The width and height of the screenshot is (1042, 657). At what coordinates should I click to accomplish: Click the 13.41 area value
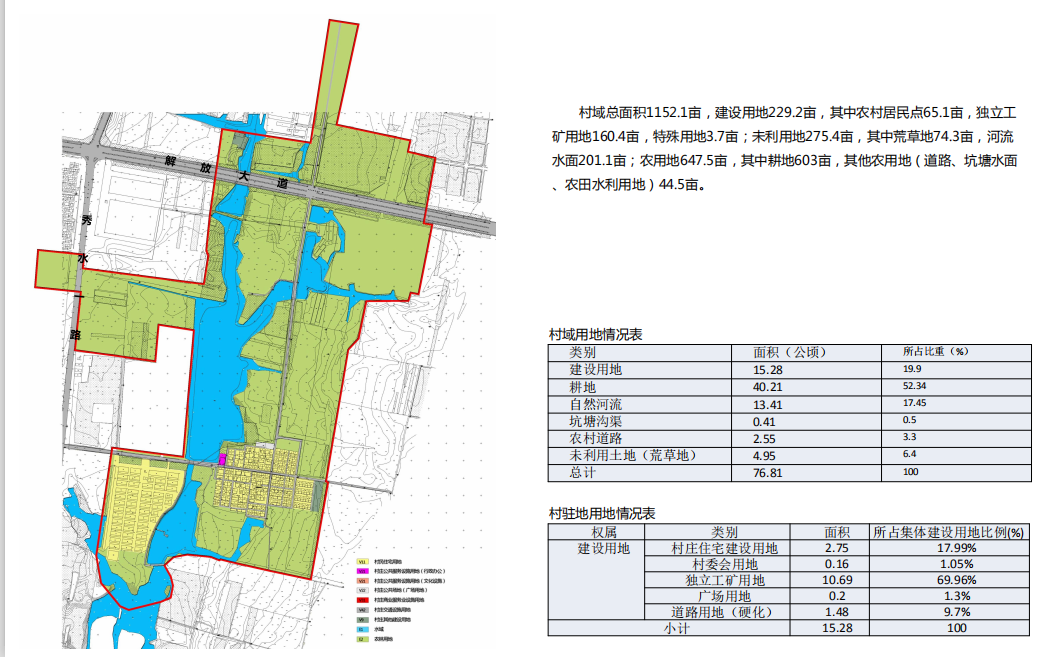[768, 405]
